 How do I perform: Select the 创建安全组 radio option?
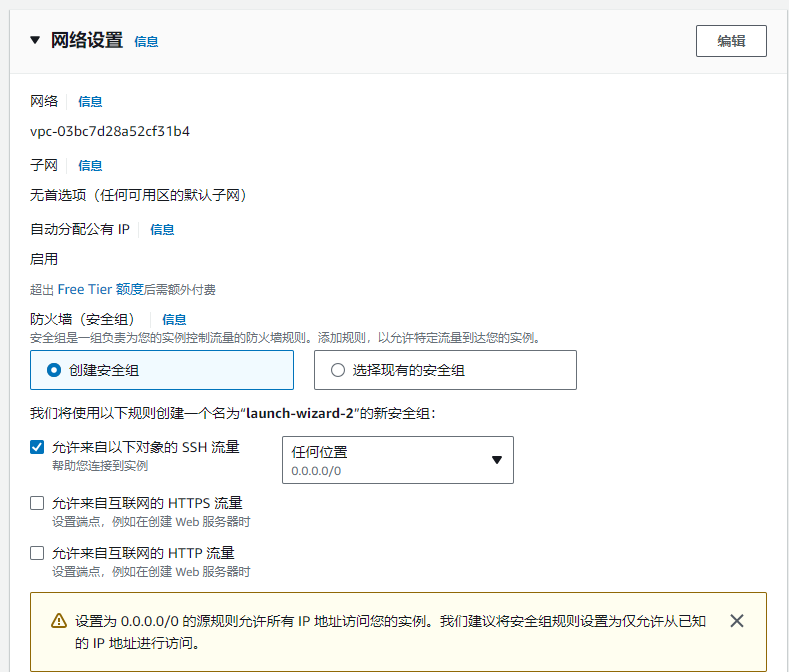pyautogui.click(x=54, y=370)
